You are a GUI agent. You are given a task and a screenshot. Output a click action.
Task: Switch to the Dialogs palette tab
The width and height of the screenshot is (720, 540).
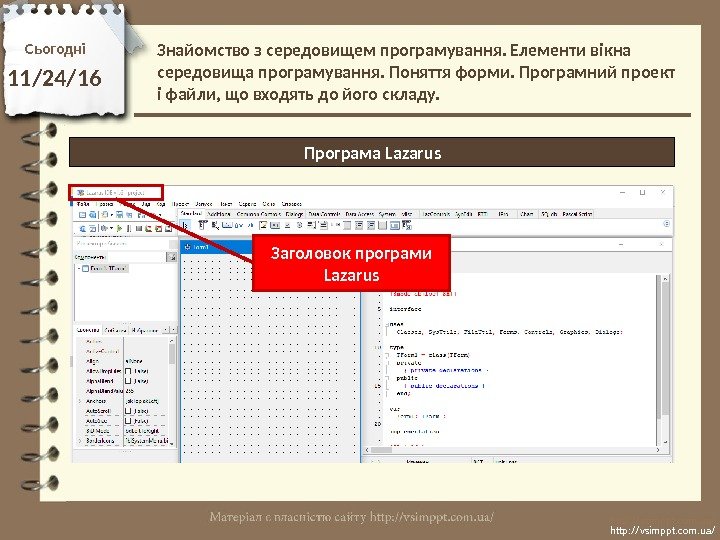point(294,214)
